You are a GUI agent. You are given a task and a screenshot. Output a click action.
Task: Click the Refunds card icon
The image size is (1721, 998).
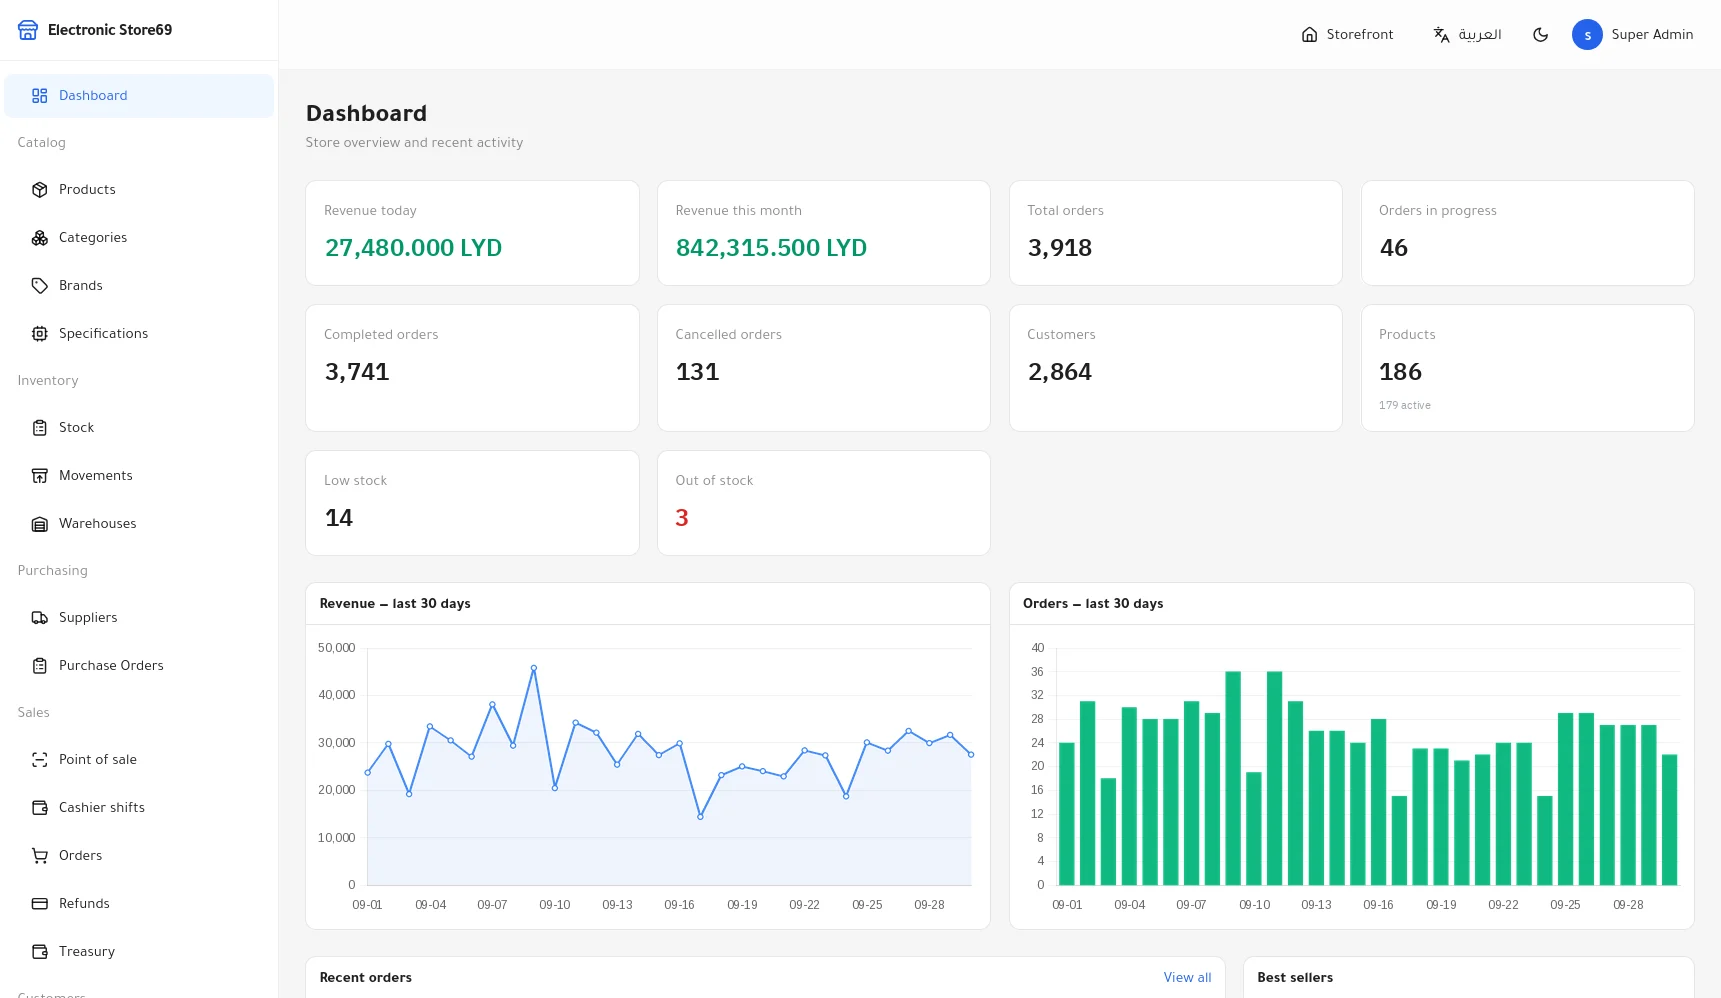point(40,904)
